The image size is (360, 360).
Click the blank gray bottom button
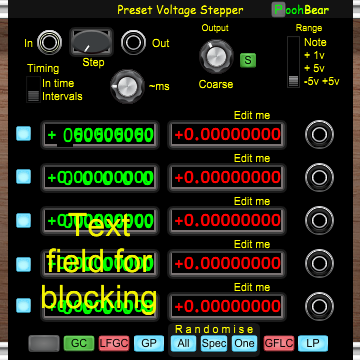[x=44, y=343]
